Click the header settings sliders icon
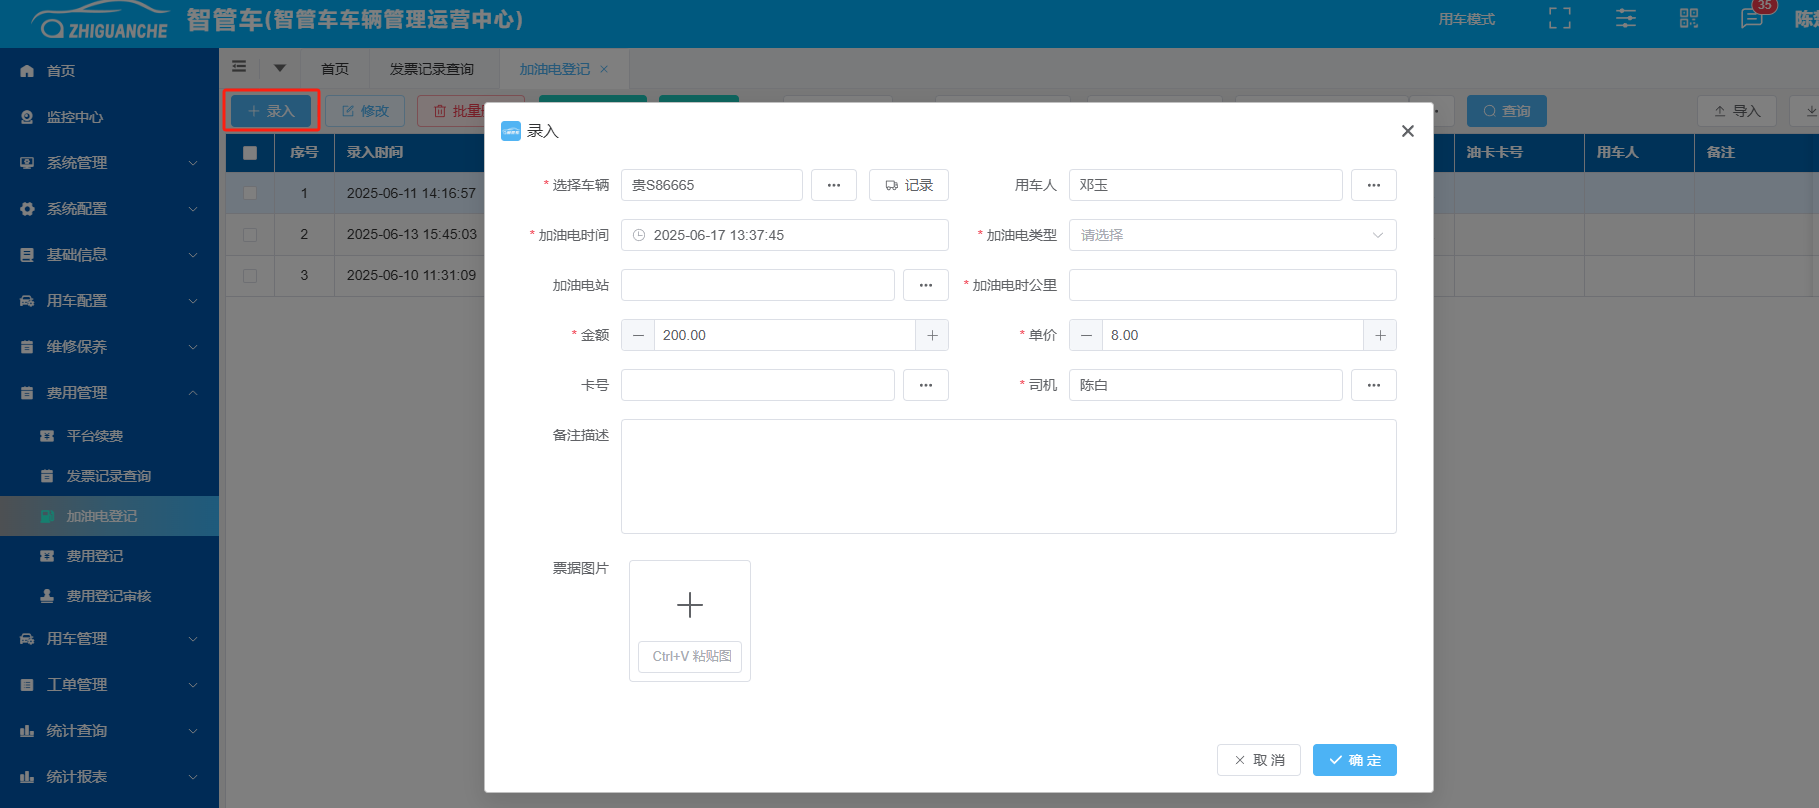The width and height of the screenshot is (1819, 808). 1626,19
